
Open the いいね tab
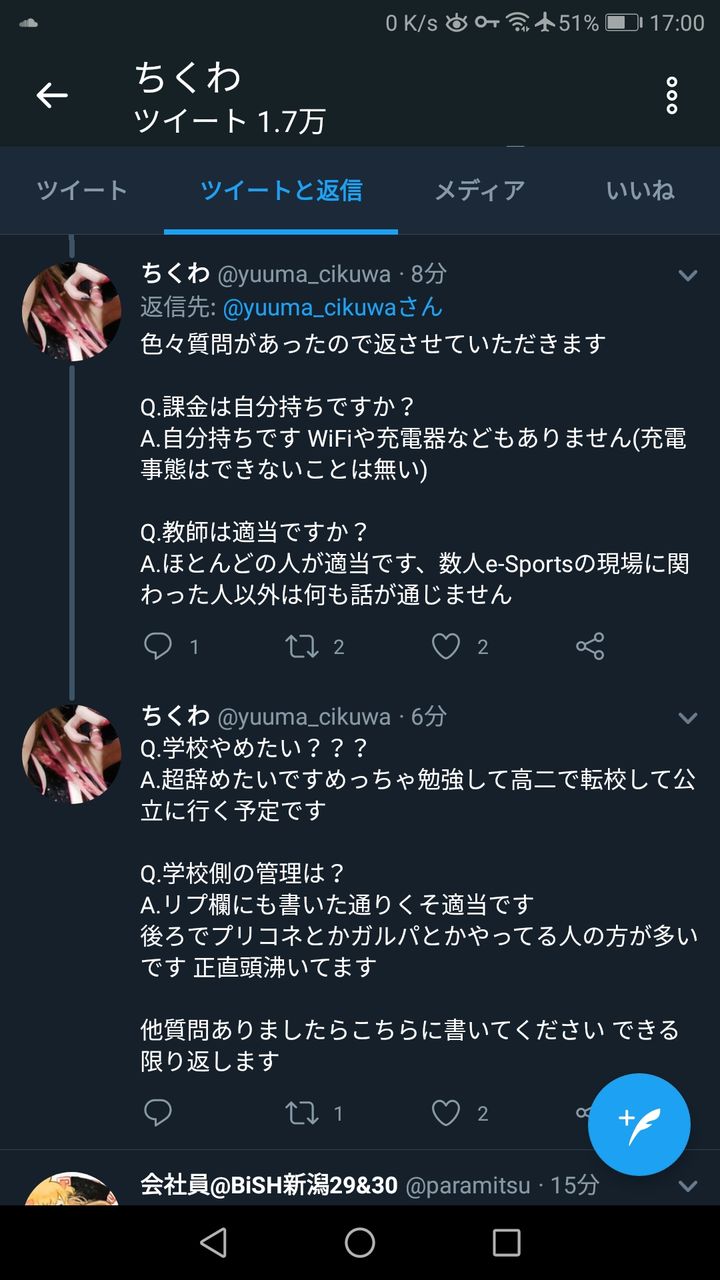[x=640, y=190]
